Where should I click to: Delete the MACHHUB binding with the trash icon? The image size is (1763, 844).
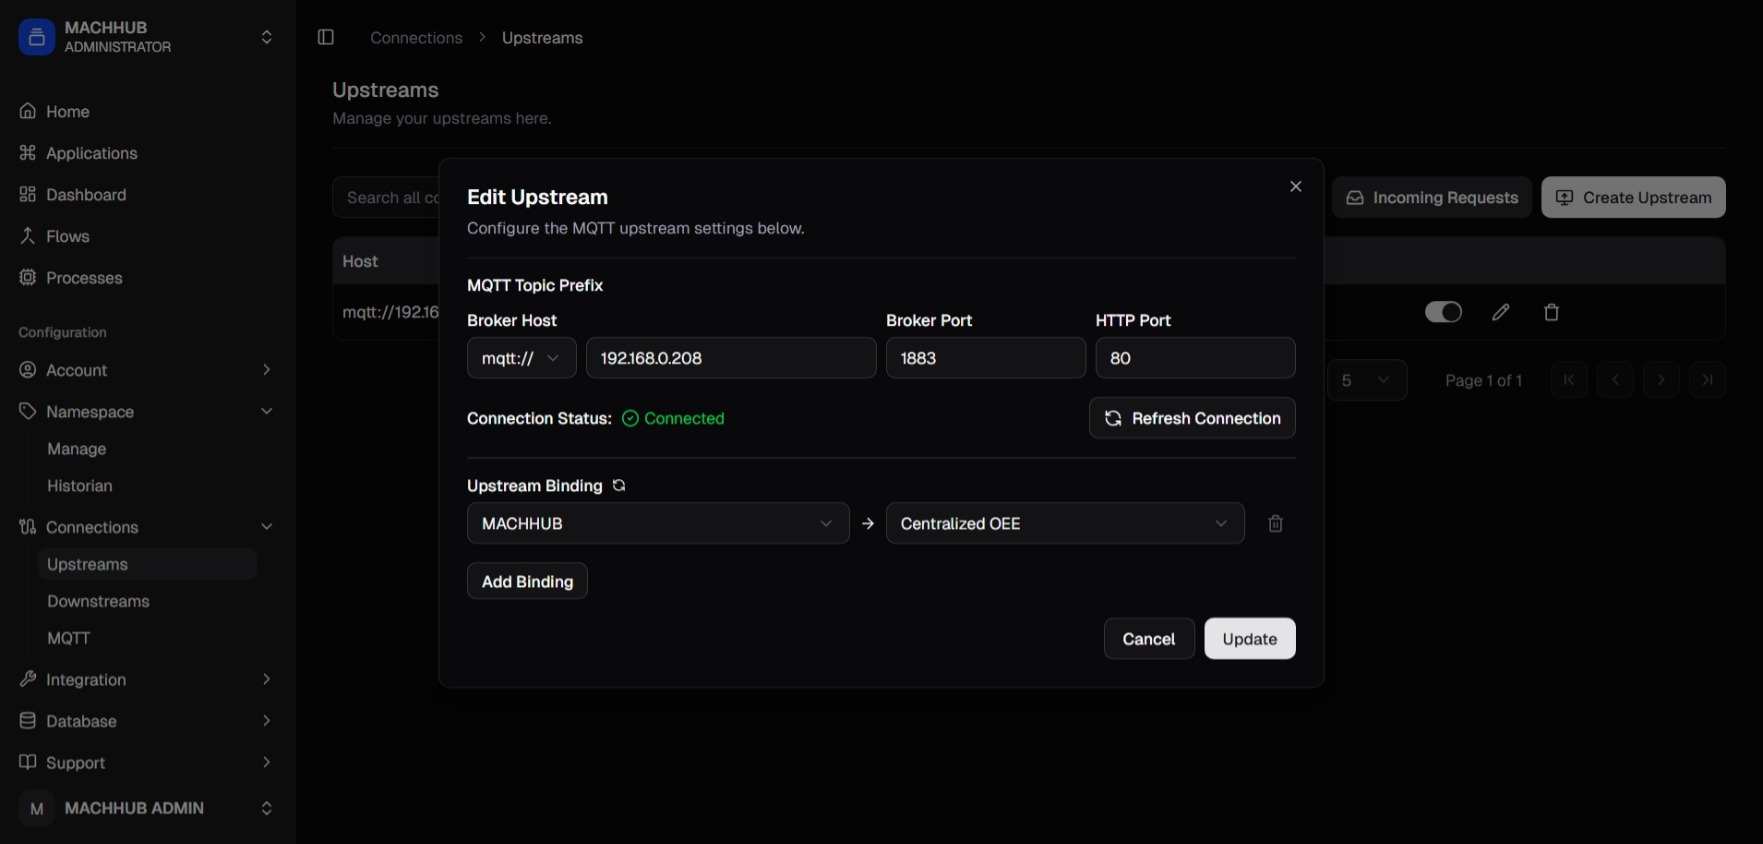coord(1276,523)
